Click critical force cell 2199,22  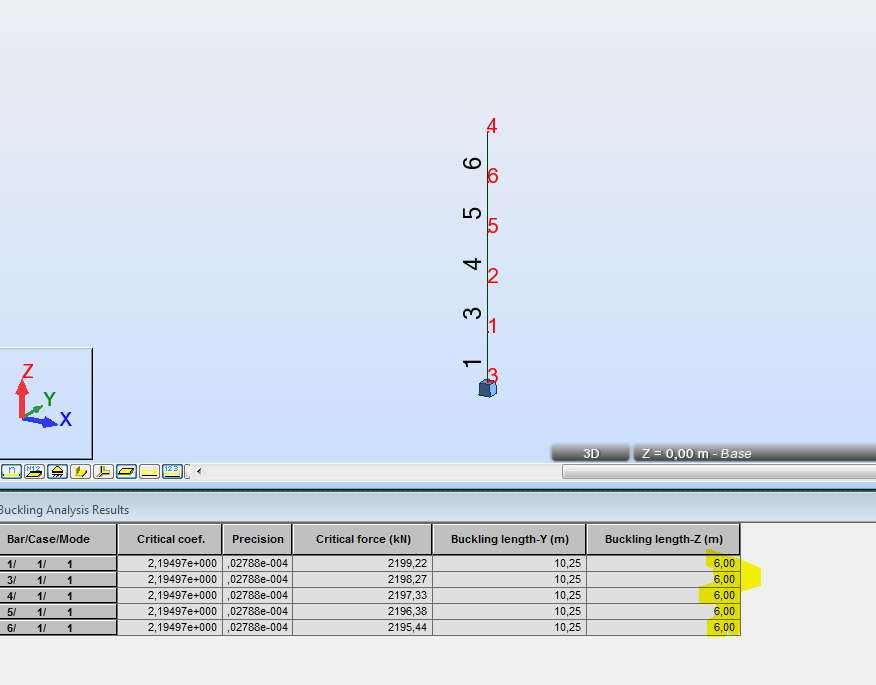(363, 563)
